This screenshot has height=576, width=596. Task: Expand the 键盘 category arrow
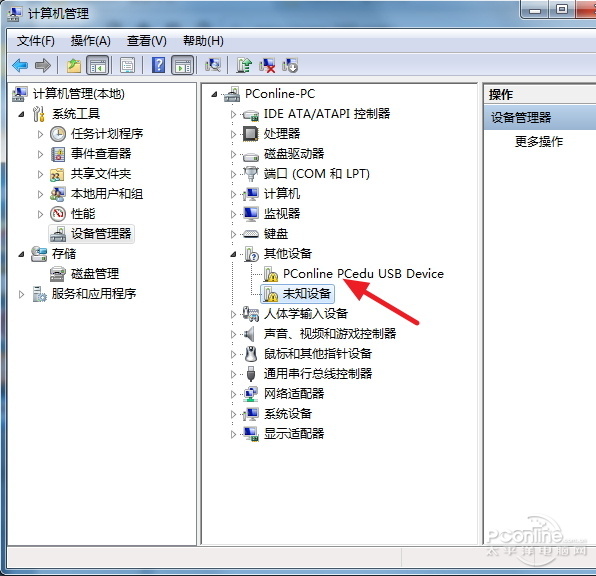233,234
